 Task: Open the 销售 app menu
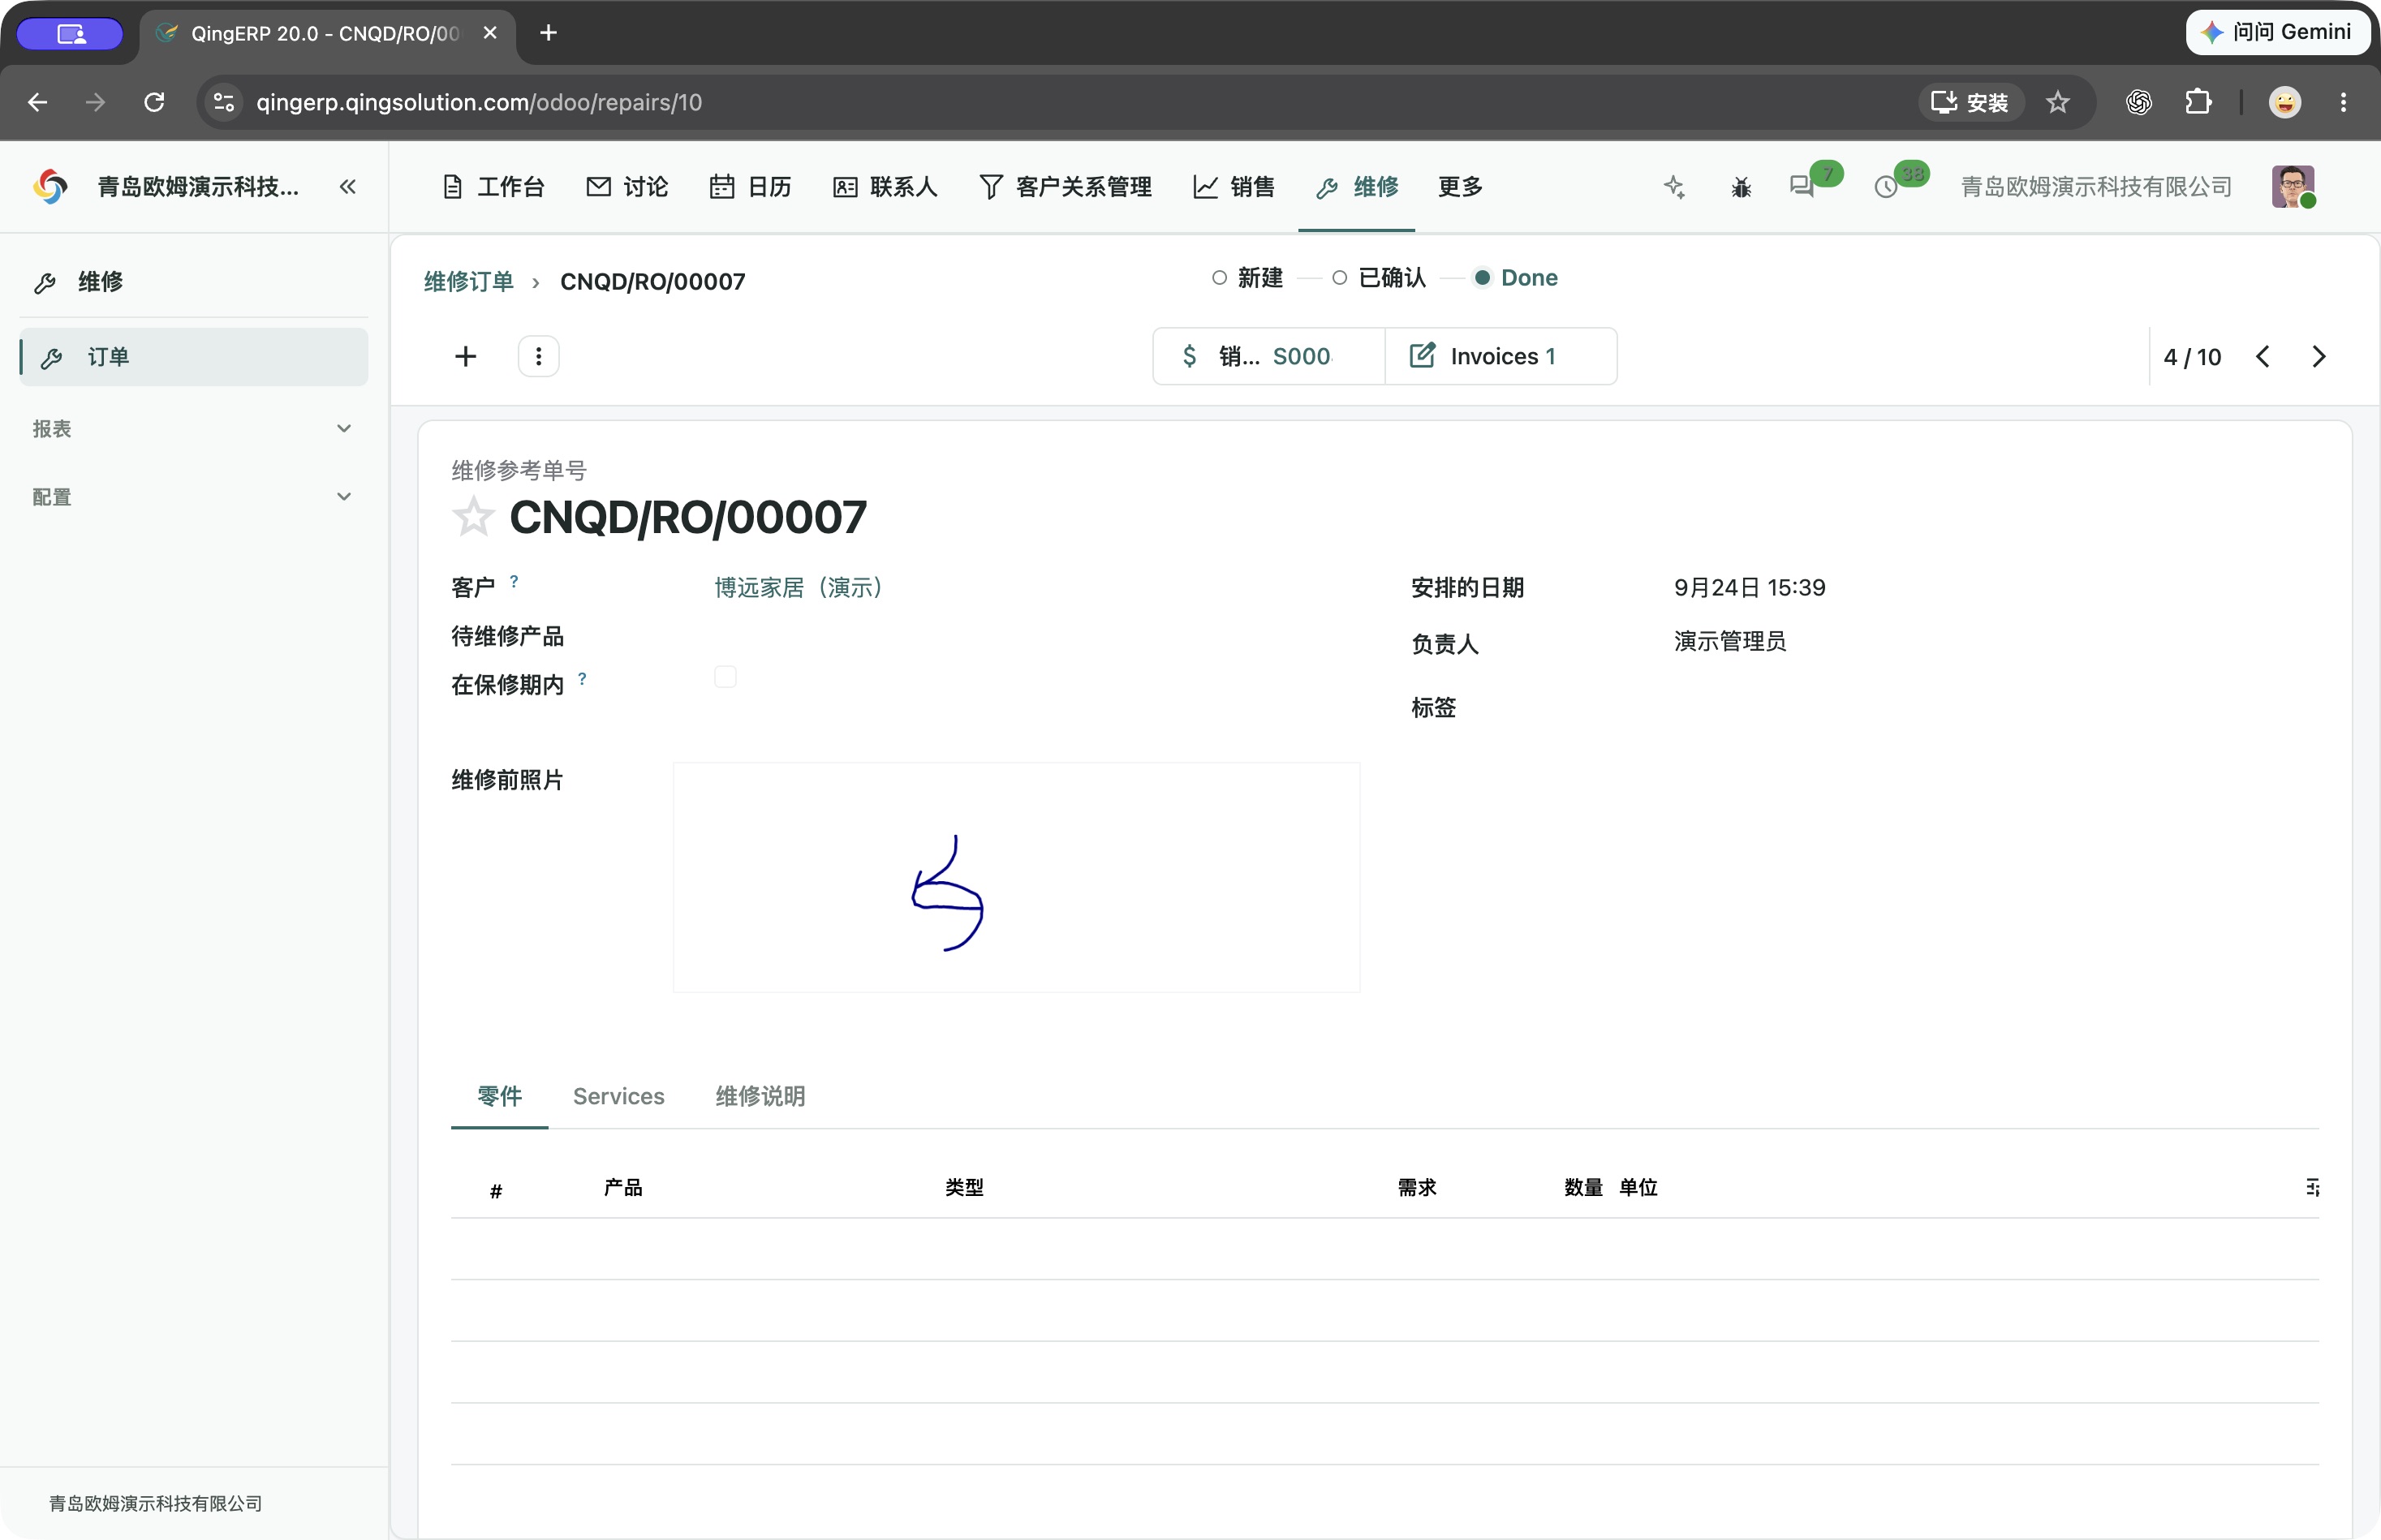[1234, 187]
